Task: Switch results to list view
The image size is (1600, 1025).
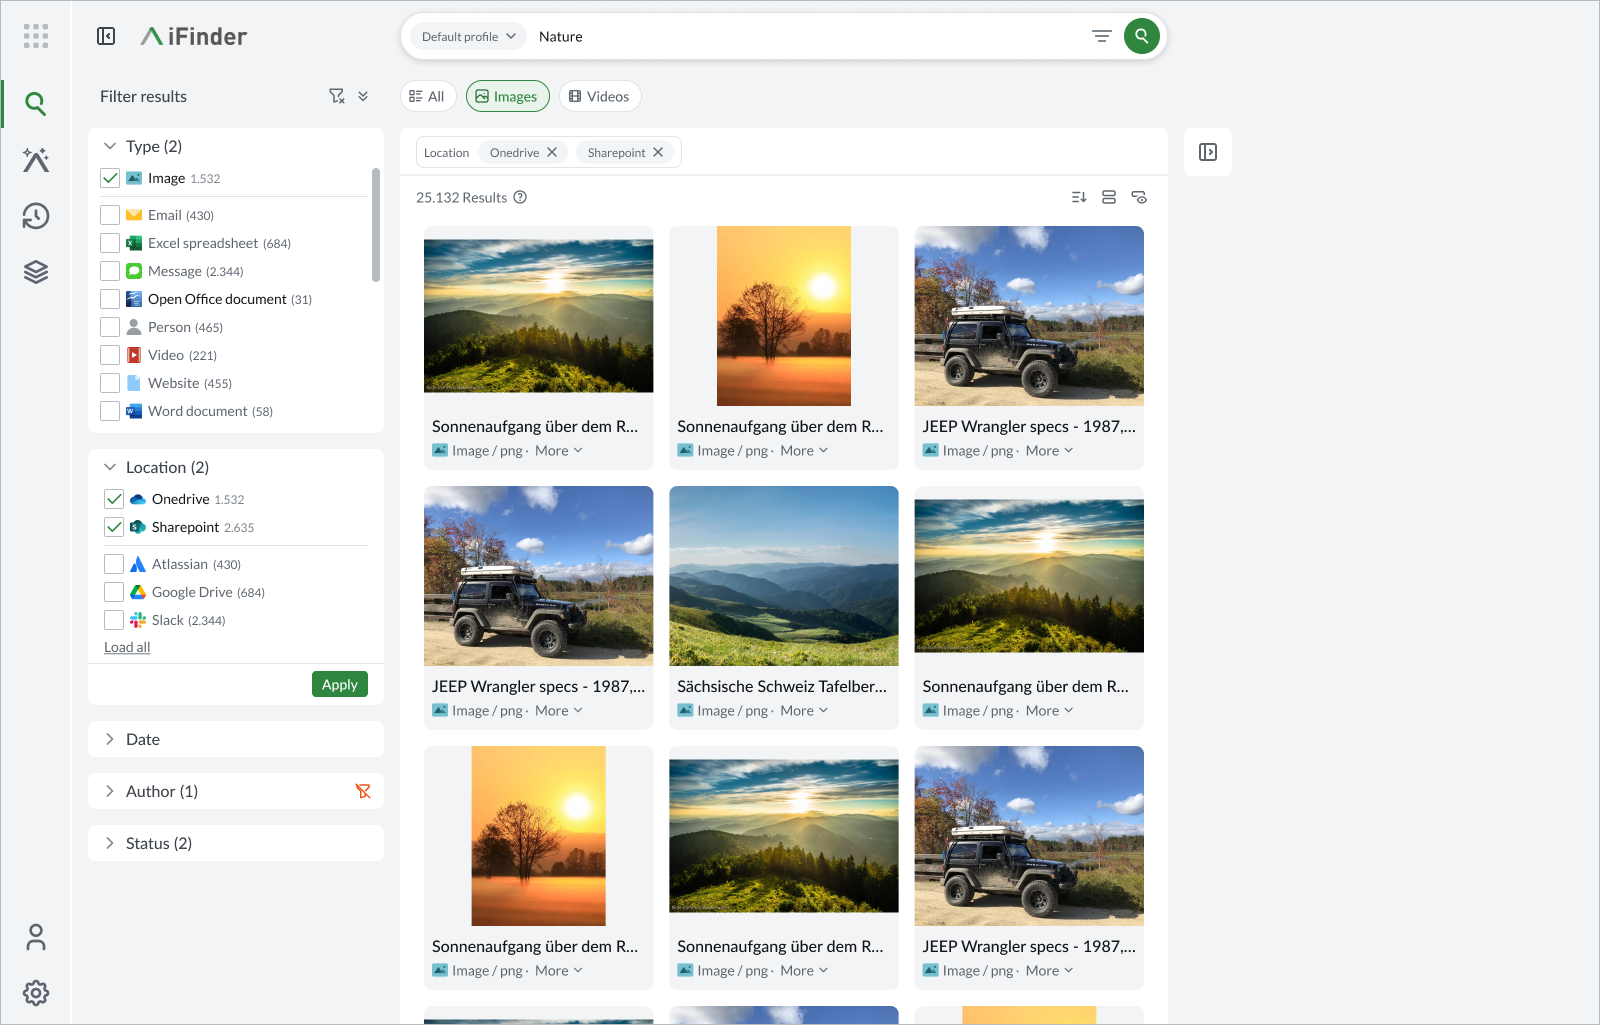Action: 1109,197
